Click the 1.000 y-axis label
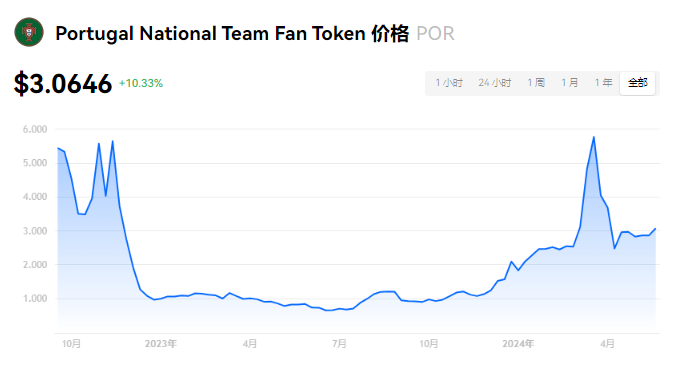 (35, 298)
